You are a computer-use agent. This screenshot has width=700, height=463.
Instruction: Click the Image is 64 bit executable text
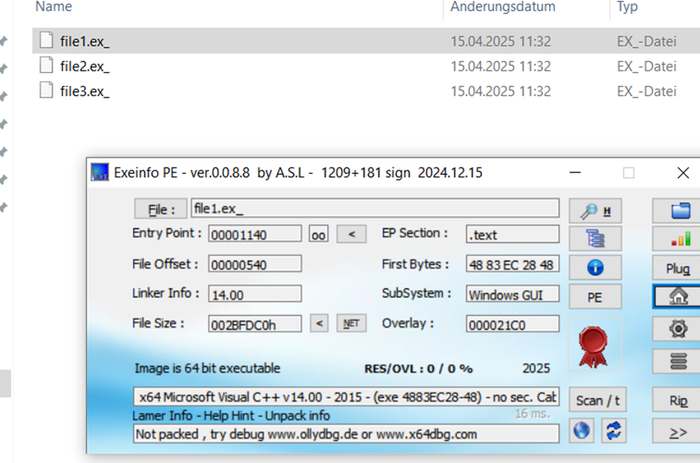[208, 368]
